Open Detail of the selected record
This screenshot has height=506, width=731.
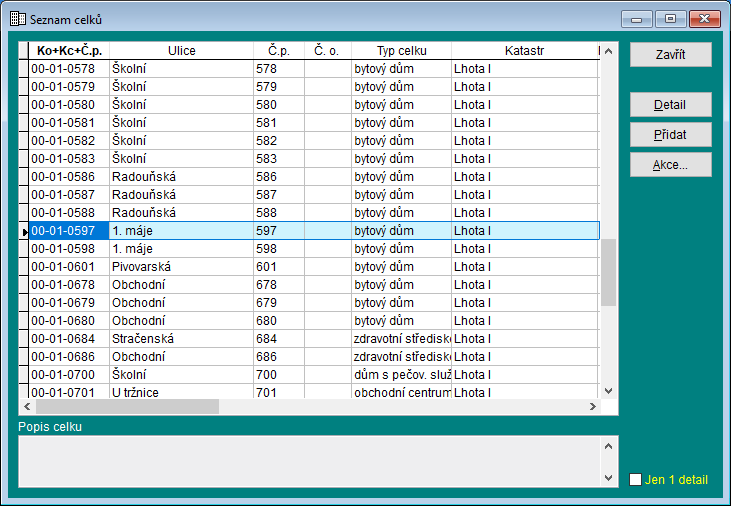pos(670,105)
